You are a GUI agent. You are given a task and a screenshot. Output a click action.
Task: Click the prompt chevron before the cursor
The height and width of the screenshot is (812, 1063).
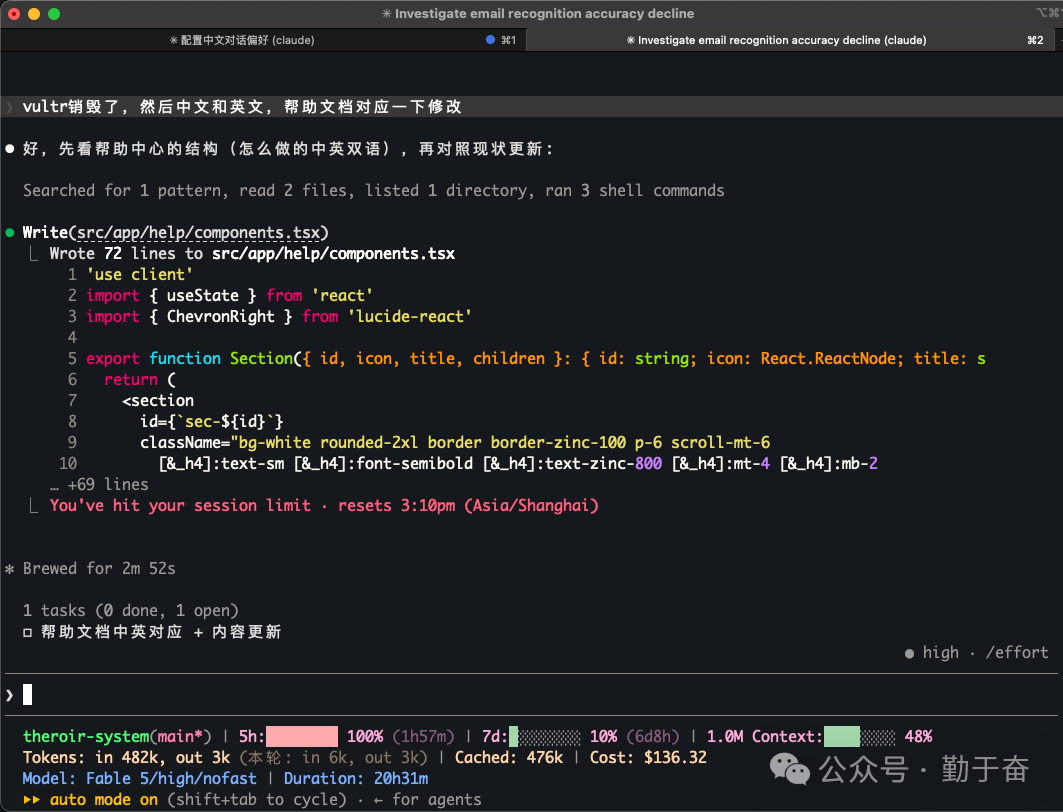[9, 695]
